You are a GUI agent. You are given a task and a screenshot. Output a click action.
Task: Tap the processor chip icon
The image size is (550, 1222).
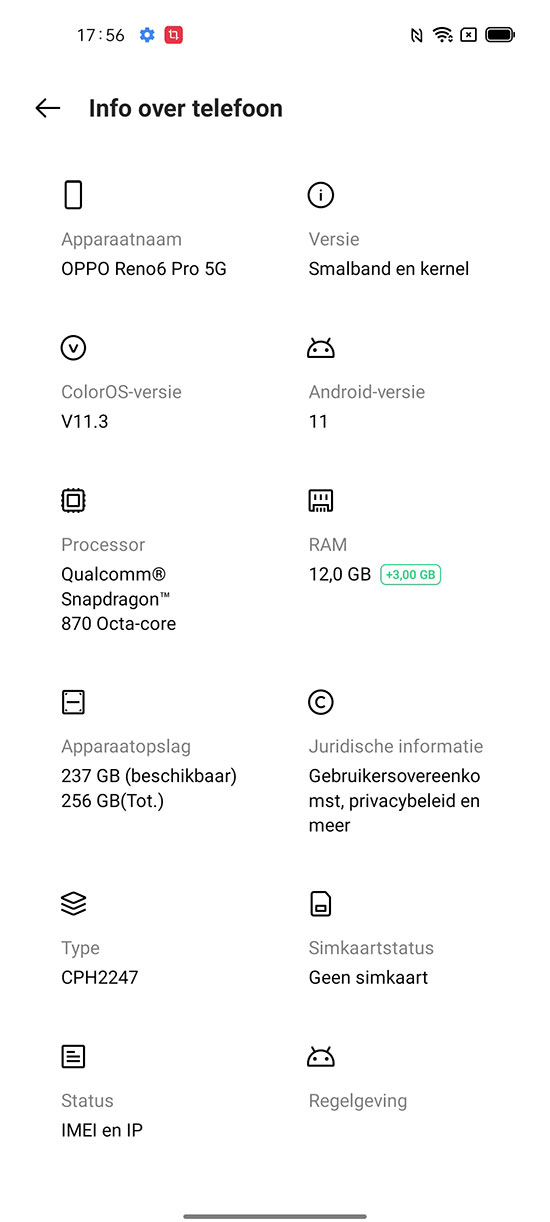tap(73, 500)
